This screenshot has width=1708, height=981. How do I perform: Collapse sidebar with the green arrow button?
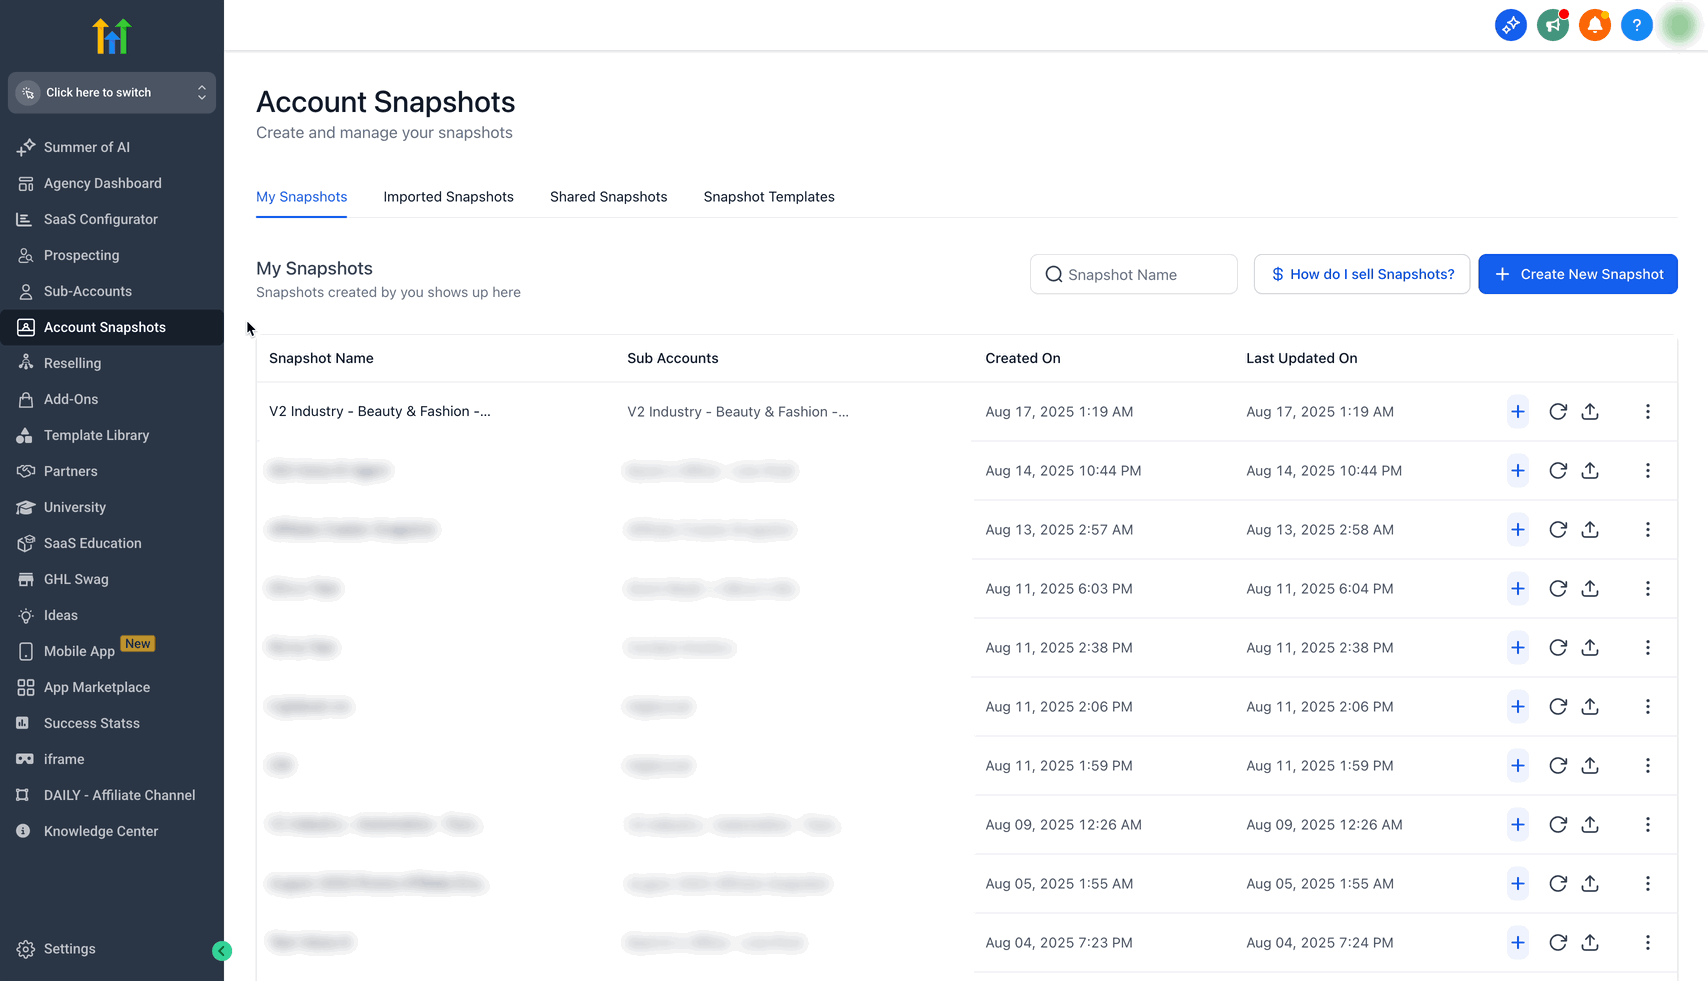(222, 951)
